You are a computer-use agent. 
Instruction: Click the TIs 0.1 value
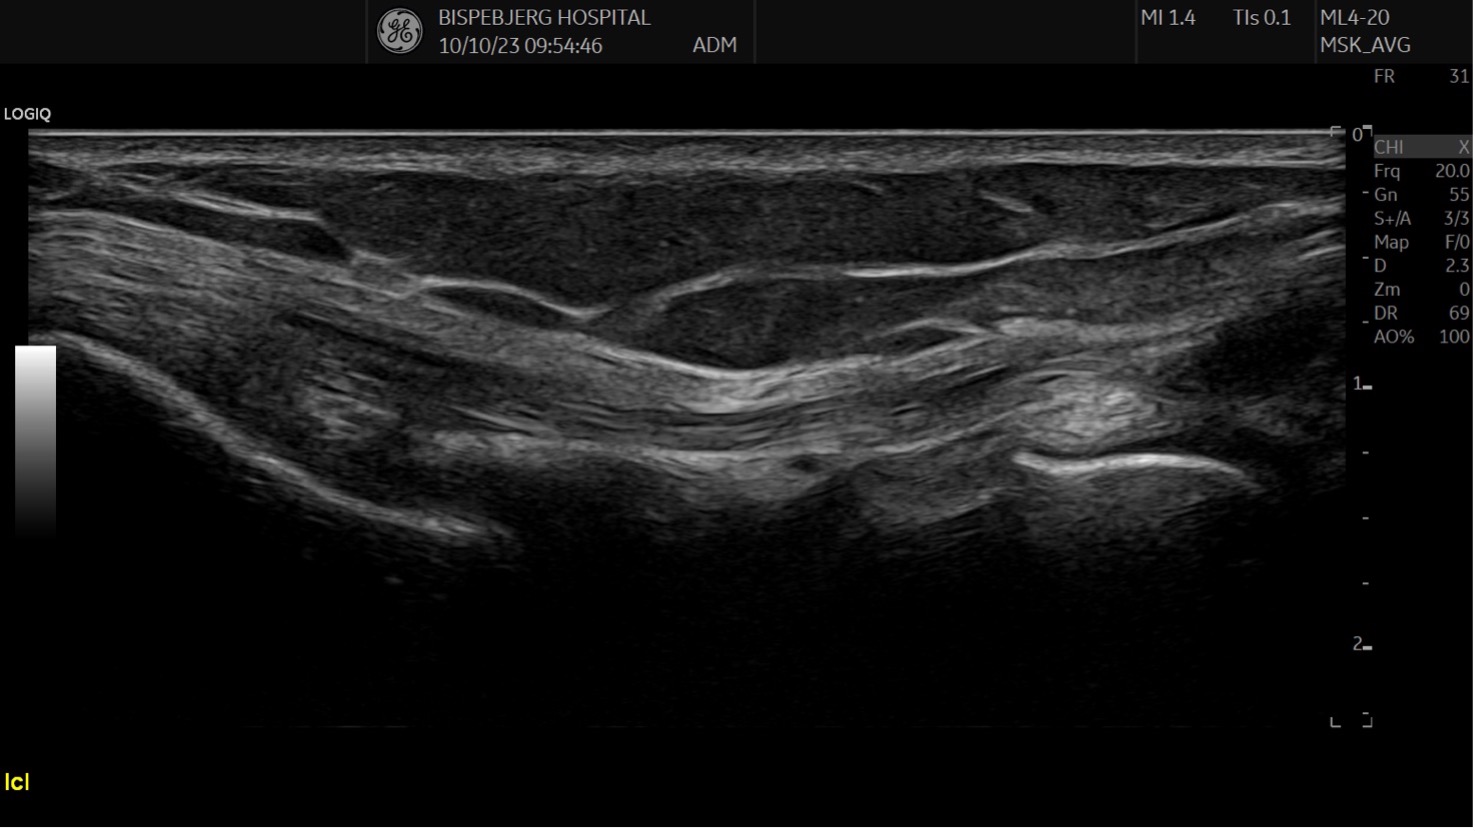(x=1262, y=18)
